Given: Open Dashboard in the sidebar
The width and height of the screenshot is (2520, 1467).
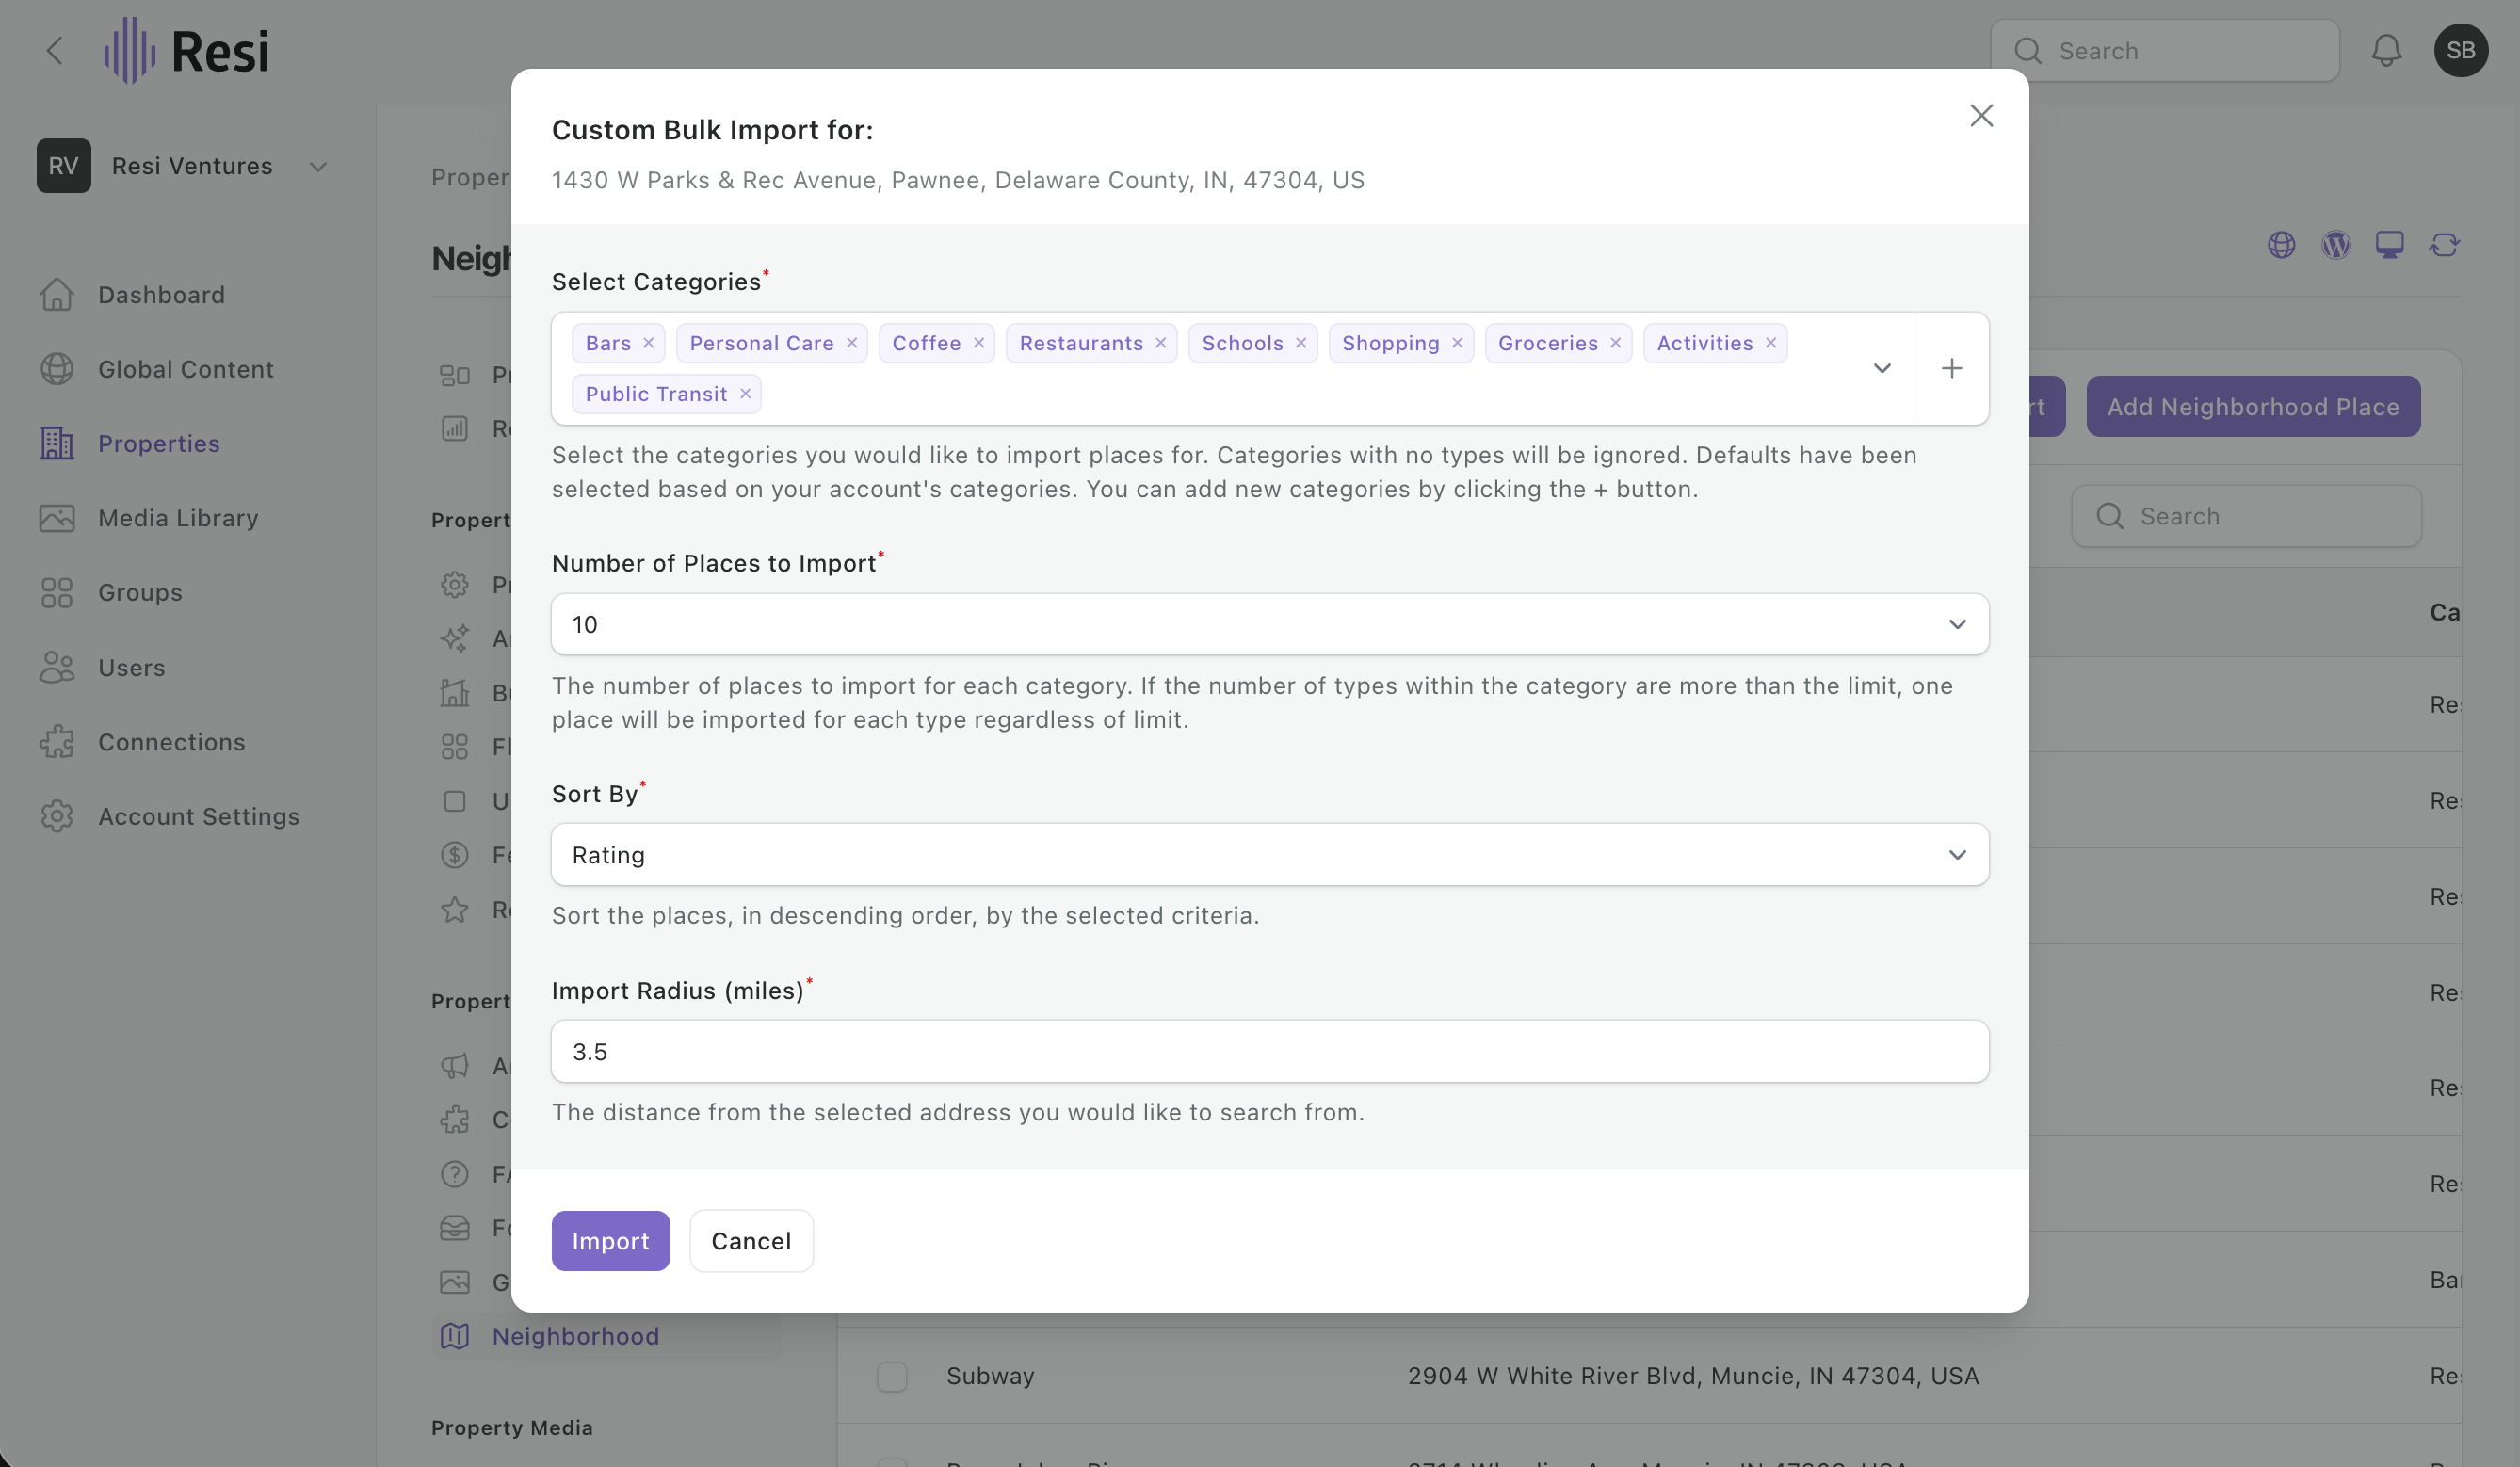Looking at the screenshot, I should [161, 295].
